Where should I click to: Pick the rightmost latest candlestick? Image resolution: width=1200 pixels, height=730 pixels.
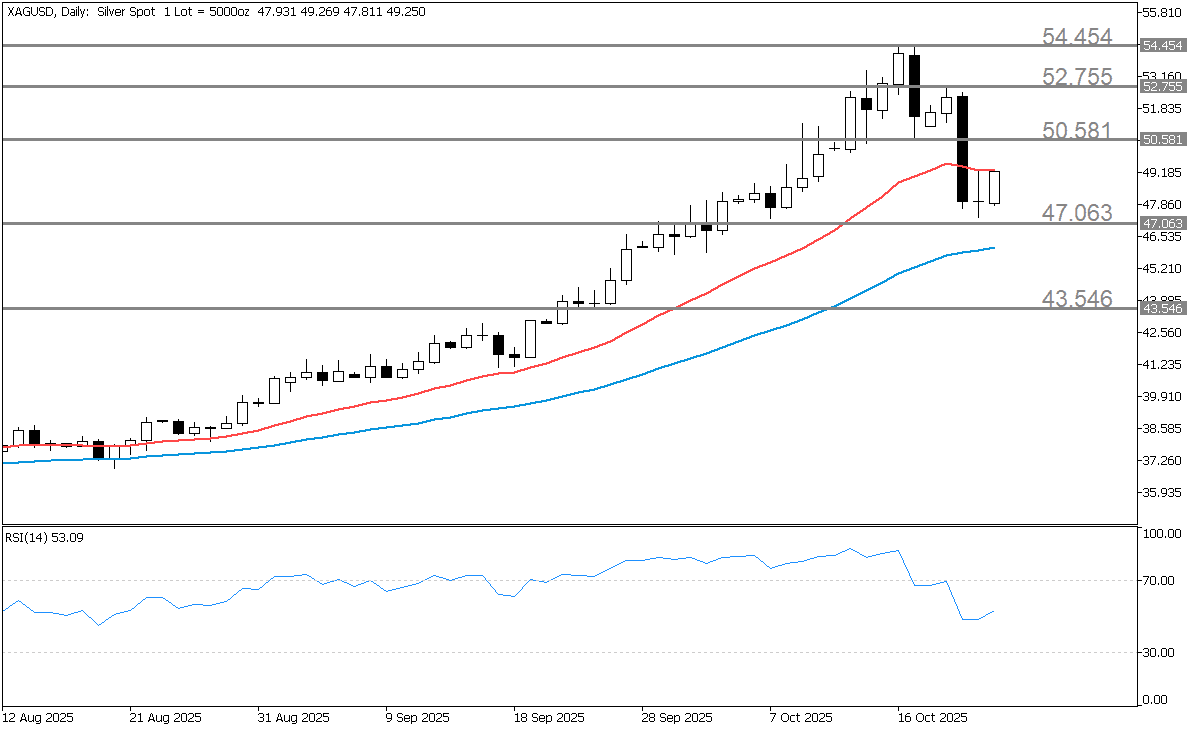click(x=995, y=187)
